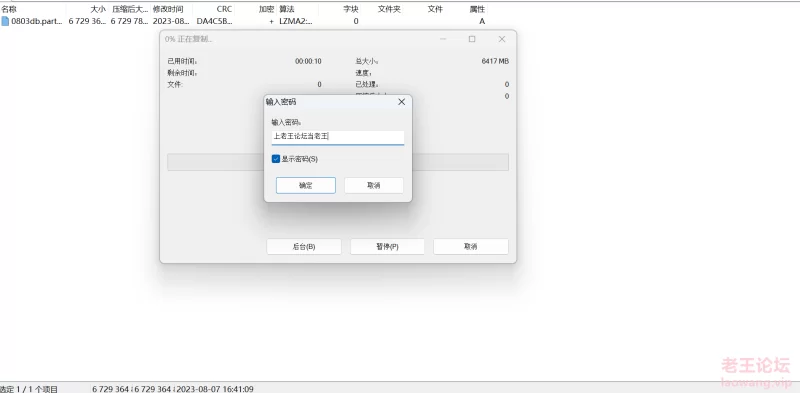
Task: Click the status bar date 2023-08-07 16:41:09
Action: [x=215, y=389]
